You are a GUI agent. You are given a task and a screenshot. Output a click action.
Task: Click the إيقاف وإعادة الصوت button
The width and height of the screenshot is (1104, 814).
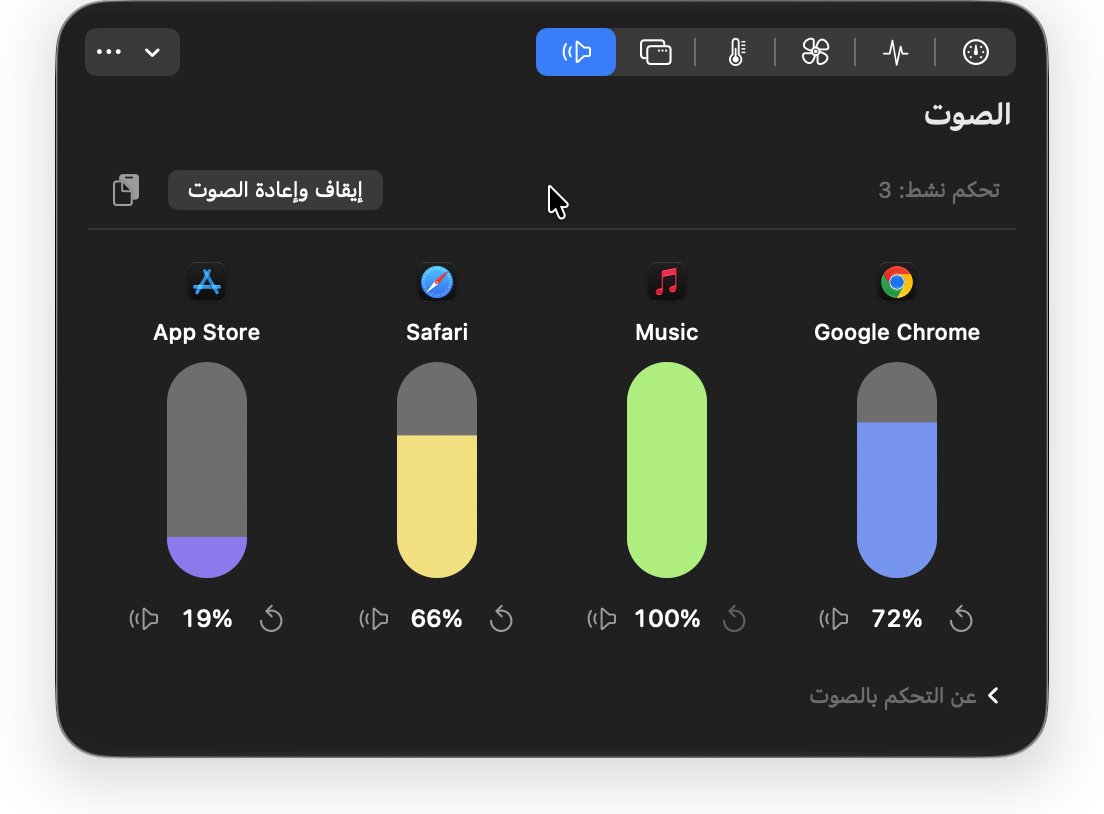coord(275,190)
